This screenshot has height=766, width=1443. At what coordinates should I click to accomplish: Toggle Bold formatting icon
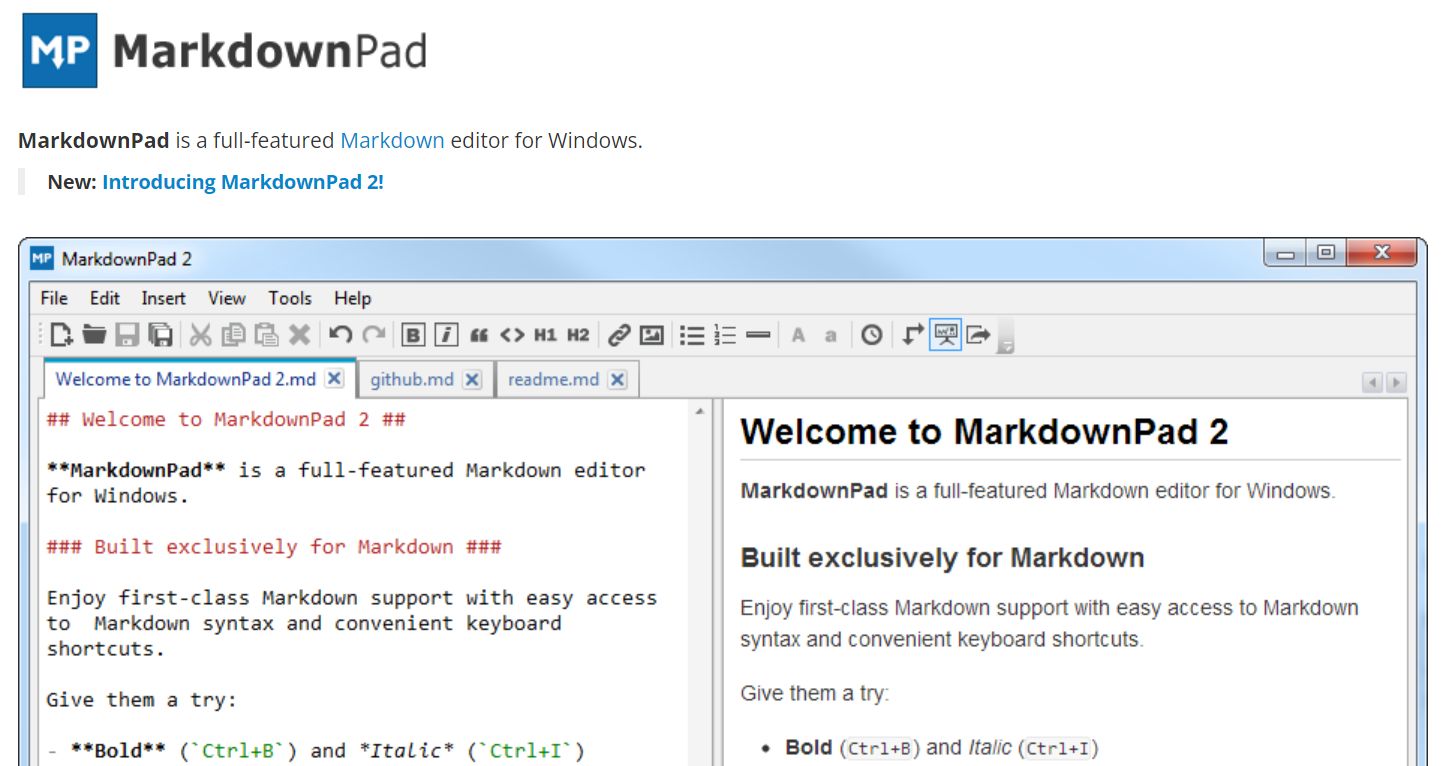(414, 335)
